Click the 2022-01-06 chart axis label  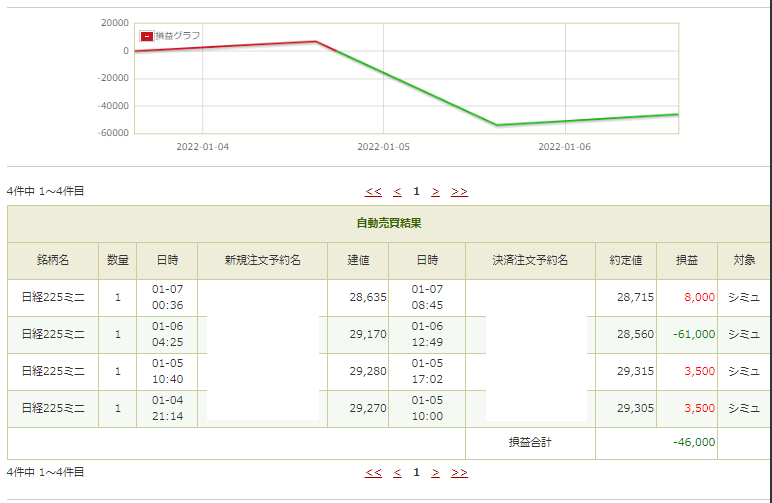pyautogui.click(x=565, y=147)
